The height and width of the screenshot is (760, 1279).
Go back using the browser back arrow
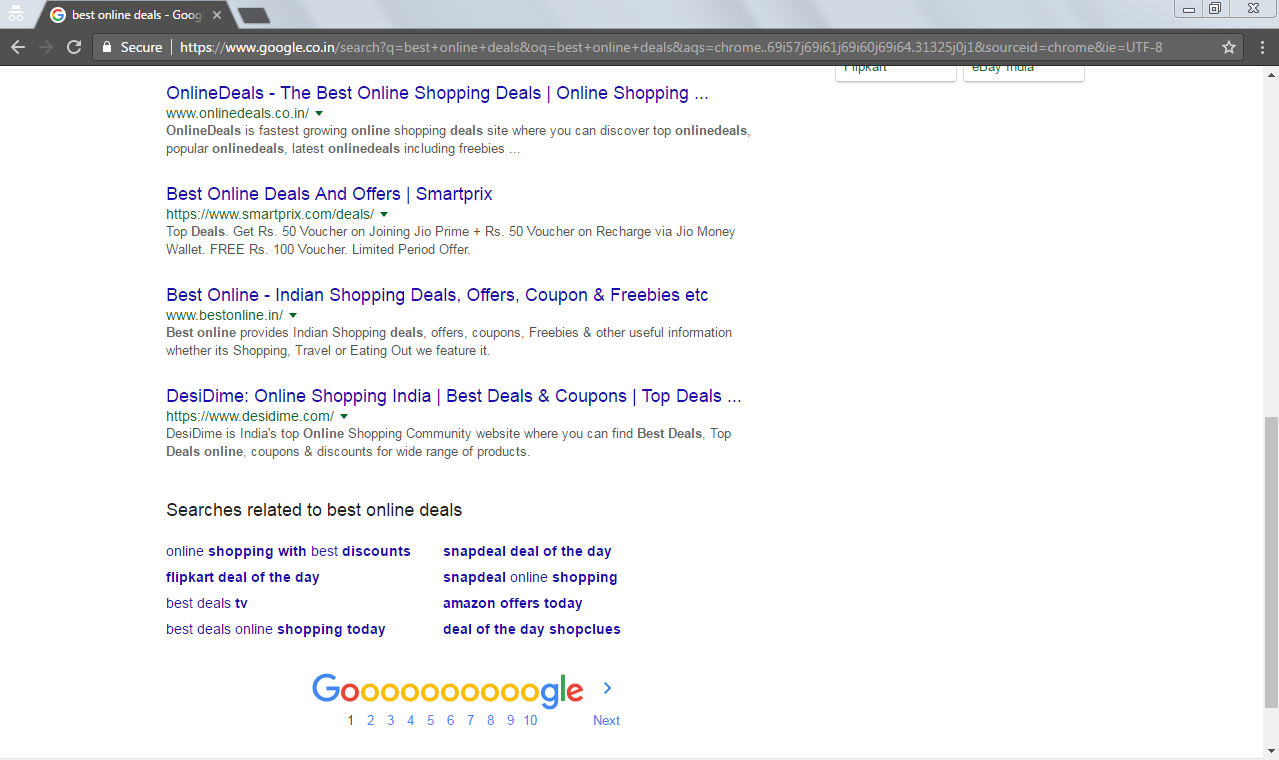coord(17,47)
